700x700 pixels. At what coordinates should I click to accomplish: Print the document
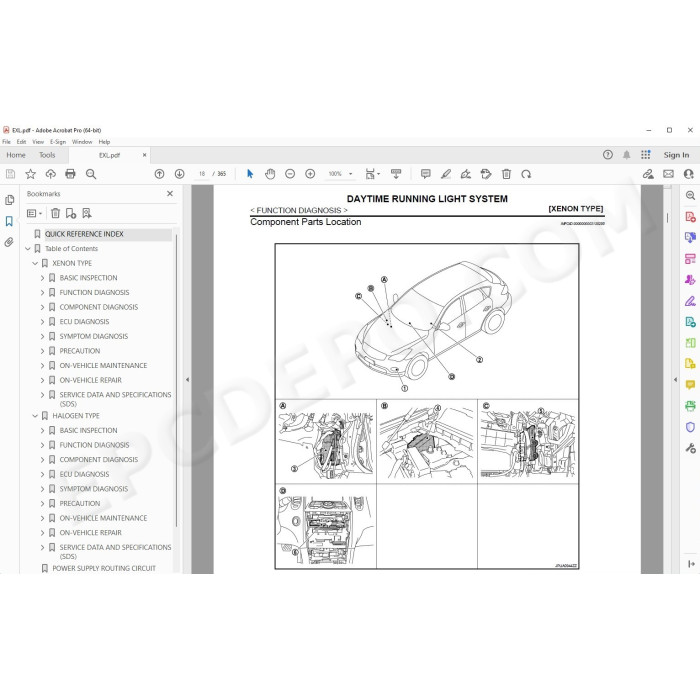pos(71,174)
